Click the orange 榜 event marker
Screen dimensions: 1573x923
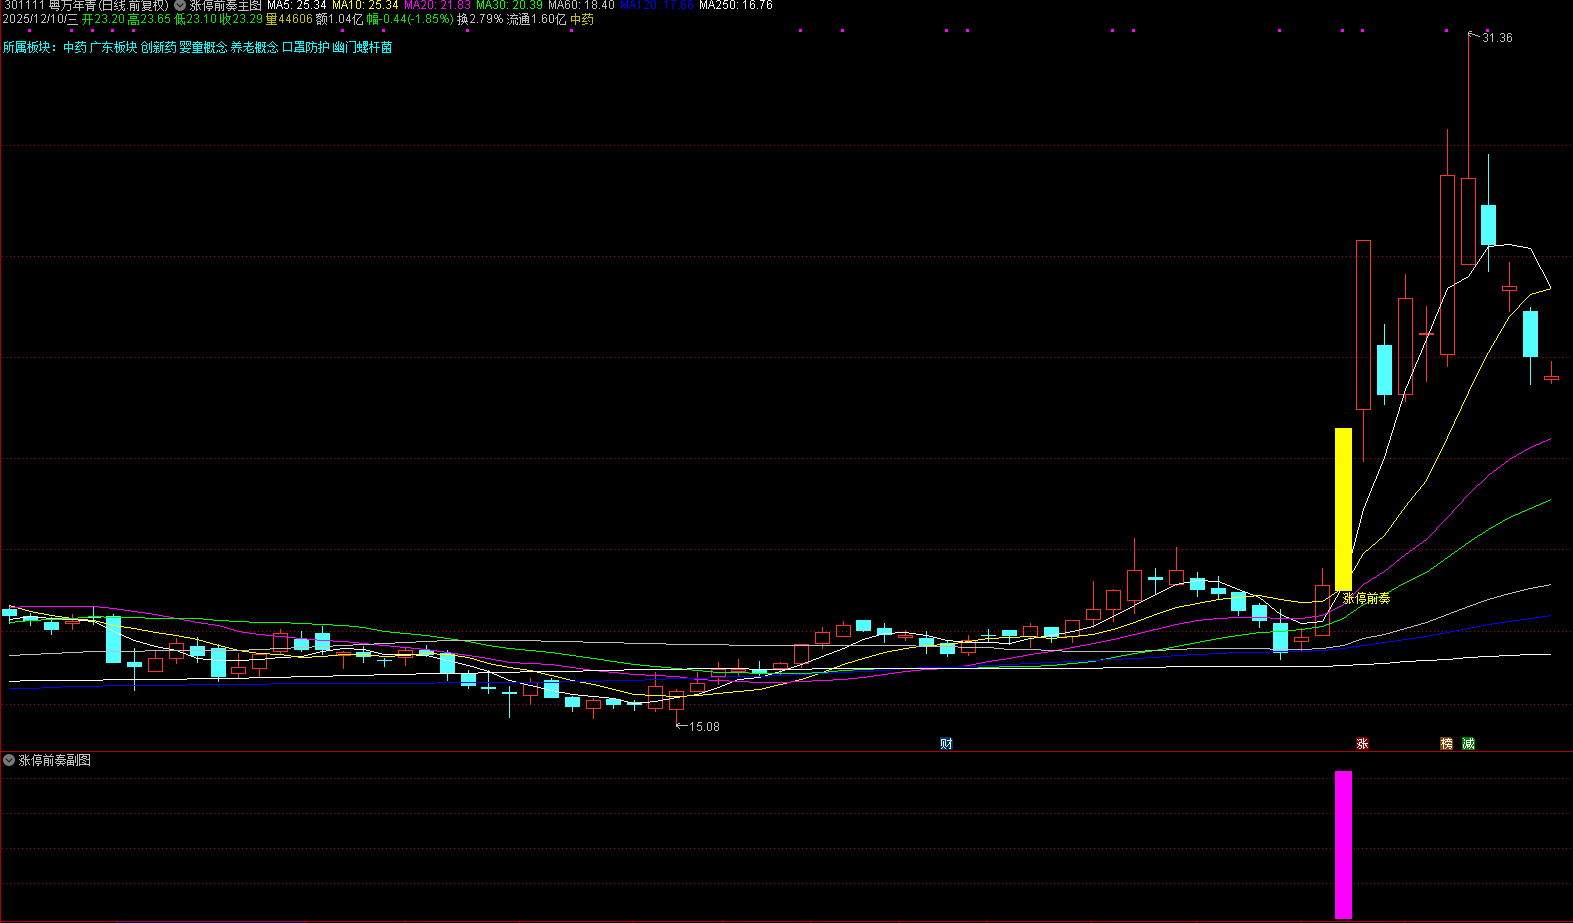click(x=1446, y=744)
